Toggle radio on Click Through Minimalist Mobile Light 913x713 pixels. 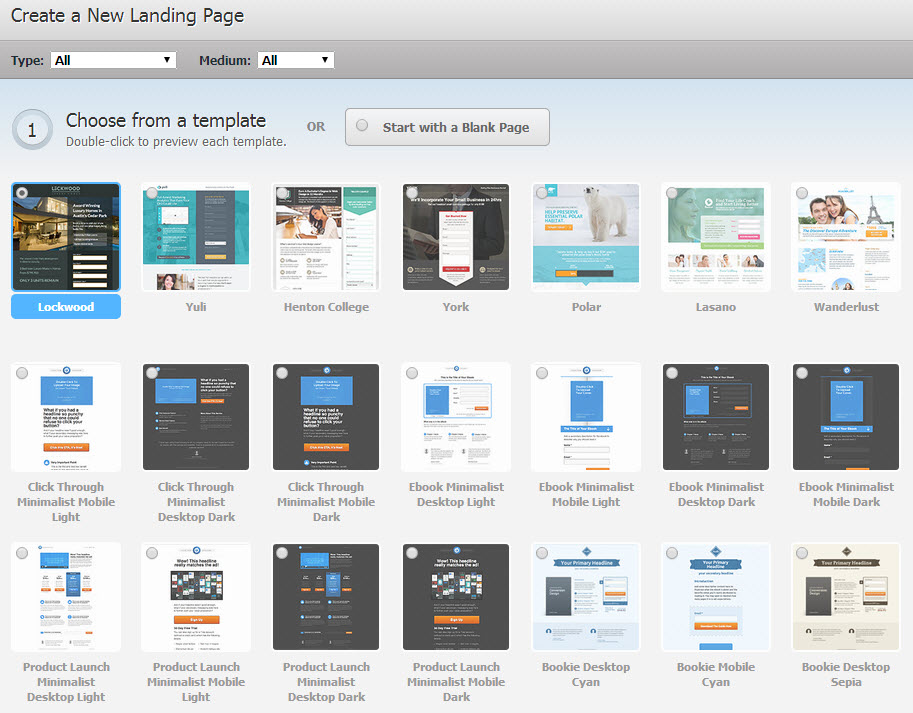point(22,373)
